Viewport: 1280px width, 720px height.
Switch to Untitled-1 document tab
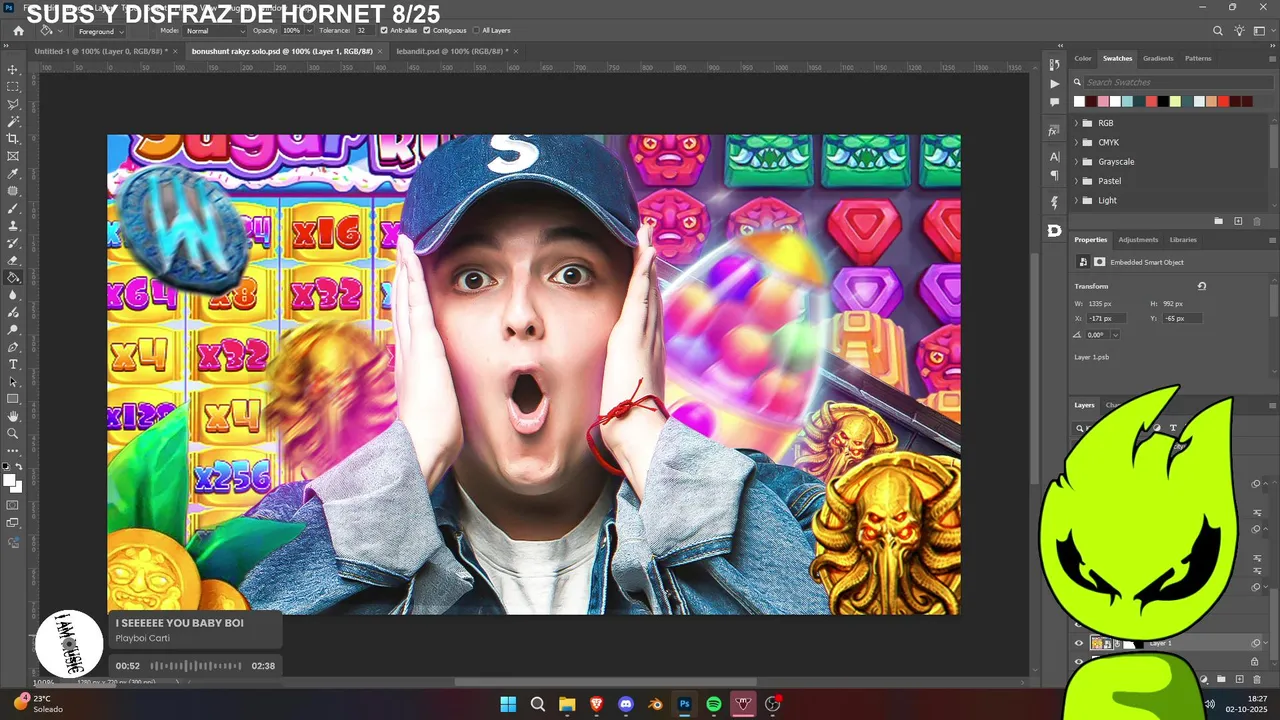(100, 51)
